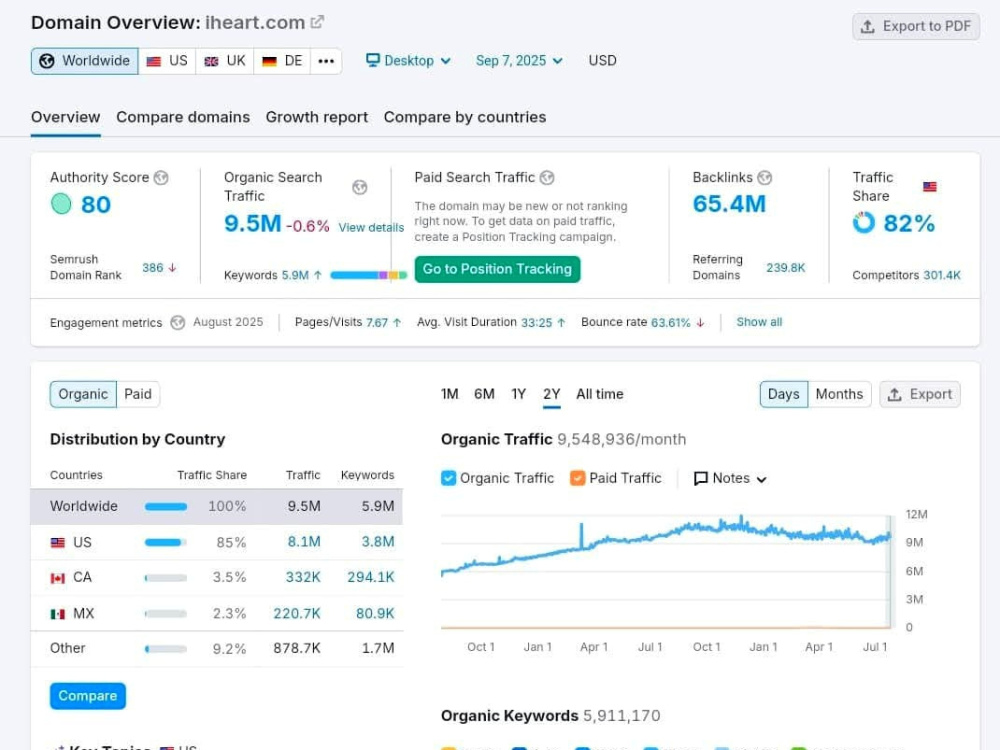Screen dimensions: 1000x750
Task: Click the Paid Search Traffic globe icon
Action: [547, 177]
